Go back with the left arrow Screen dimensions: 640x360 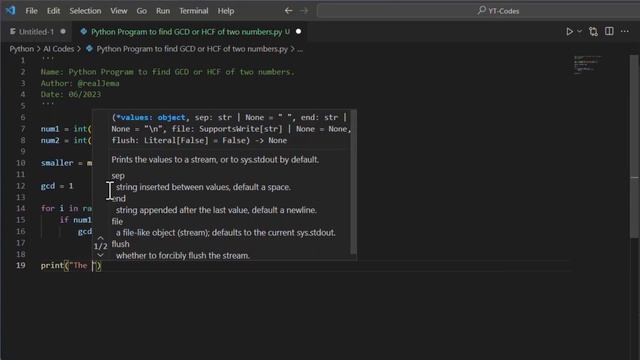click(x=289, y=11)
